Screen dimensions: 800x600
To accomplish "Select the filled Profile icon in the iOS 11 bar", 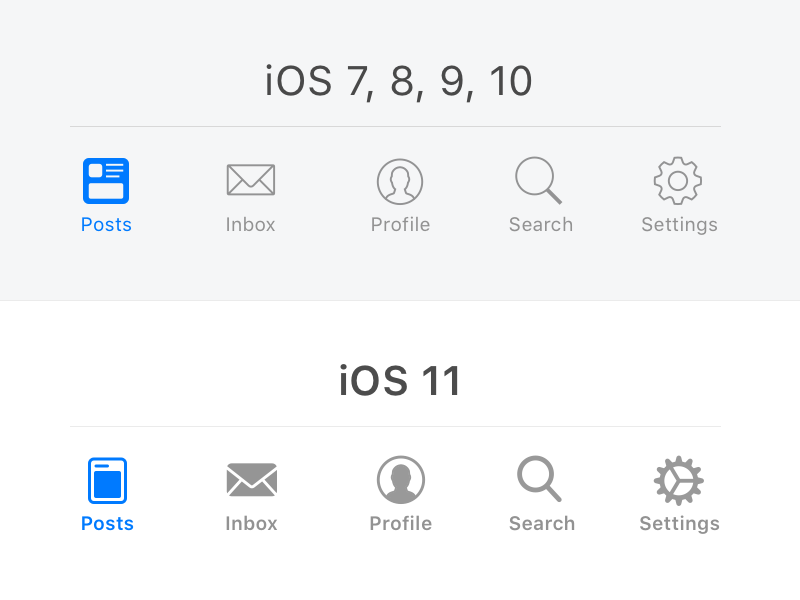I will (x=400, y=479).
